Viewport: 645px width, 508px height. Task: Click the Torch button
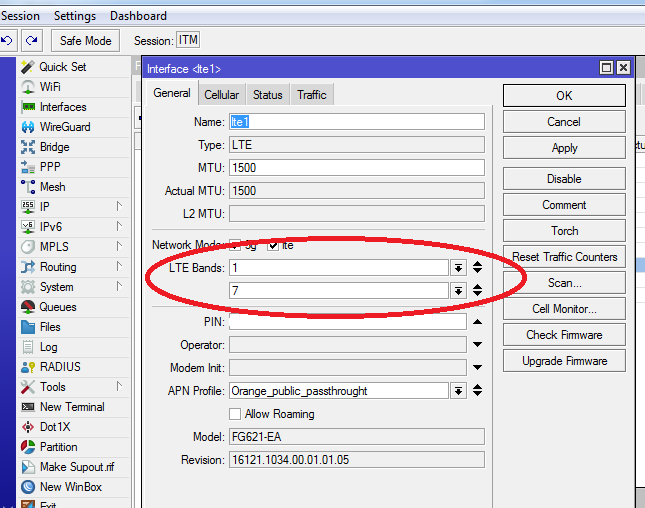click(x=564, y=231)
